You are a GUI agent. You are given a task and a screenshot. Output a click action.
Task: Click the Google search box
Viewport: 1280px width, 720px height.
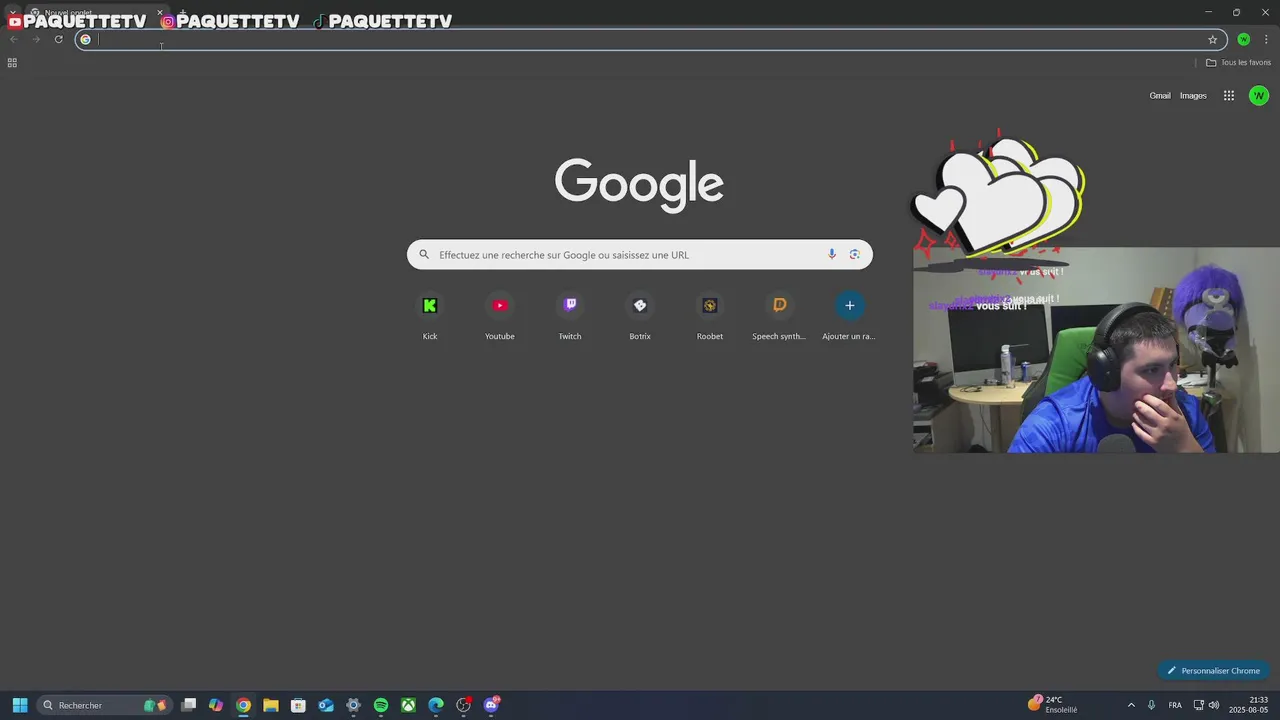click(x=640, y=255)
